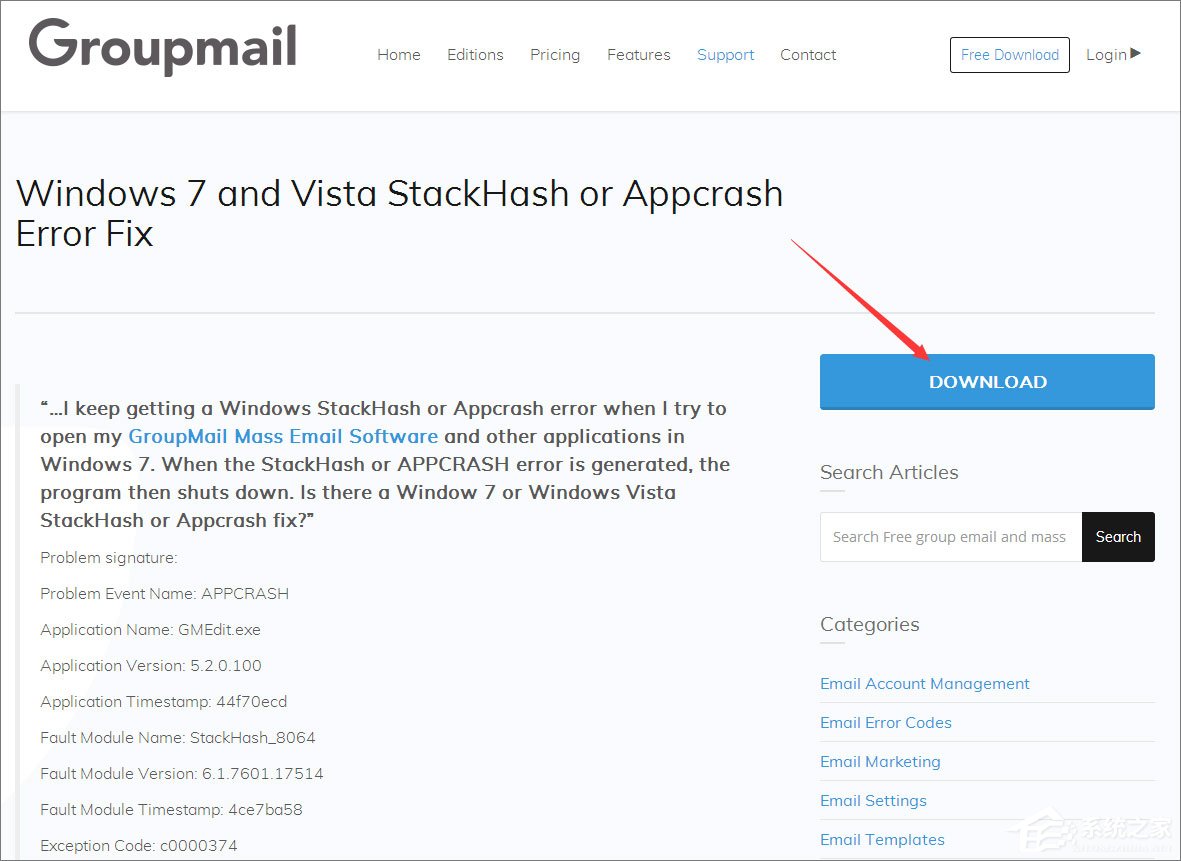Open the Email Account Management category

925,683
